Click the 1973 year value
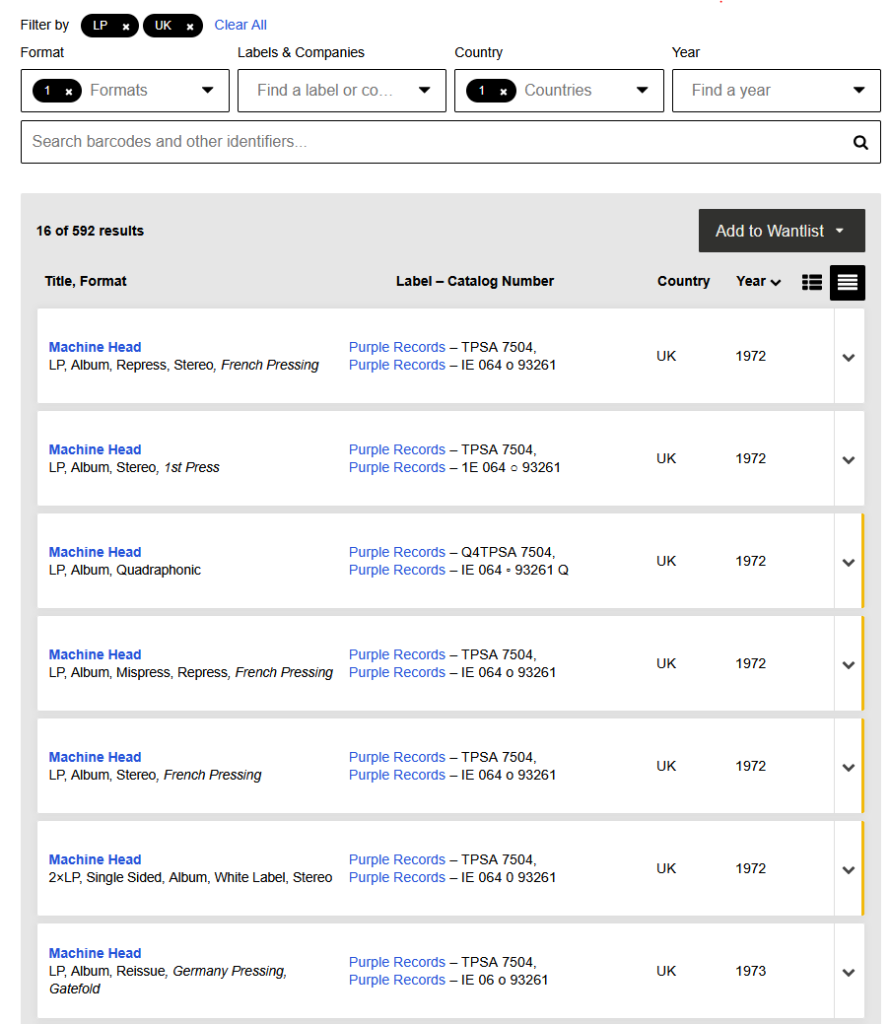 click(750, 971)
